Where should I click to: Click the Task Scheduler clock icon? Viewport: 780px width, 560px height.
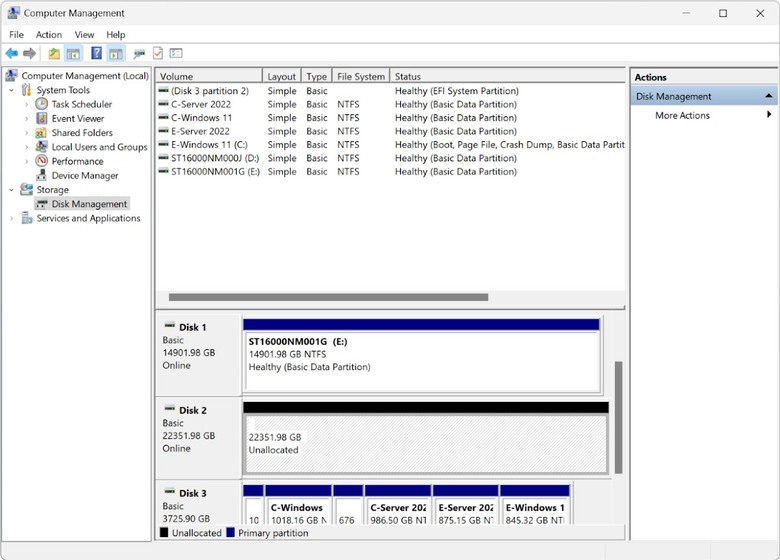[x=42, y=104]
